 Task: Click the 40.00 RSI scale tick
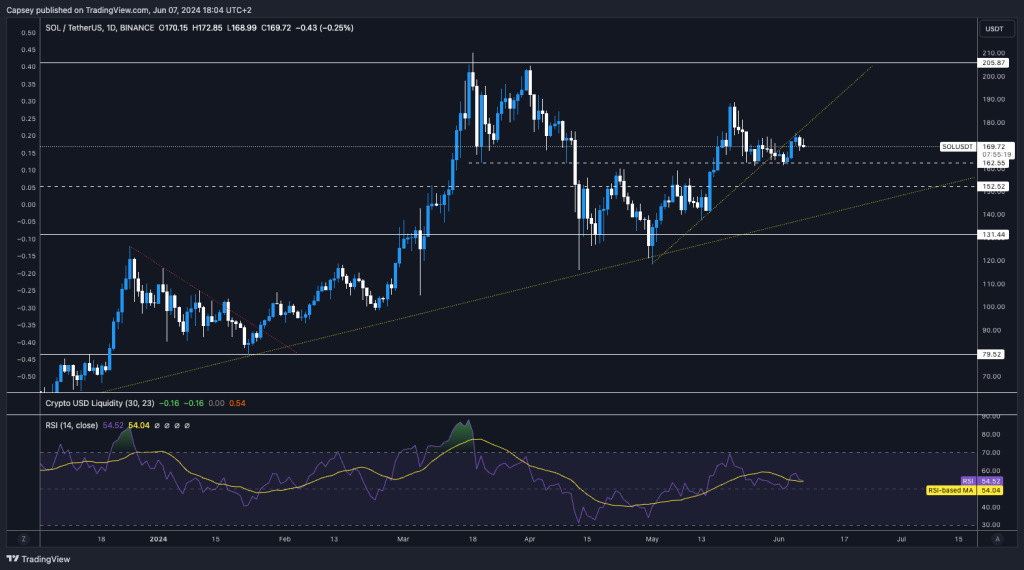pos(991,507)
